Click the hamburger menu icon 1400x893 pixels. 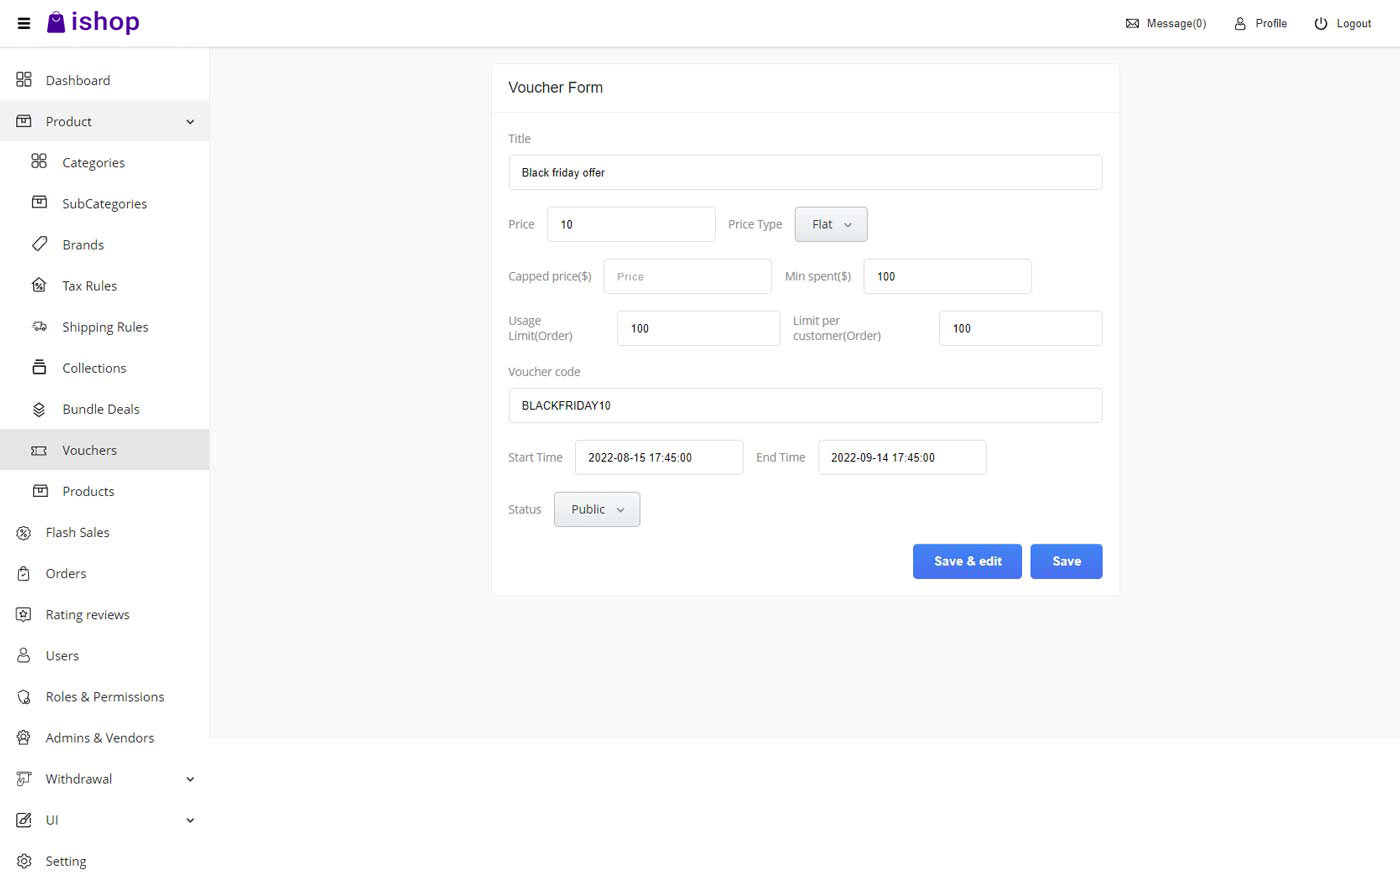(23, 23)
